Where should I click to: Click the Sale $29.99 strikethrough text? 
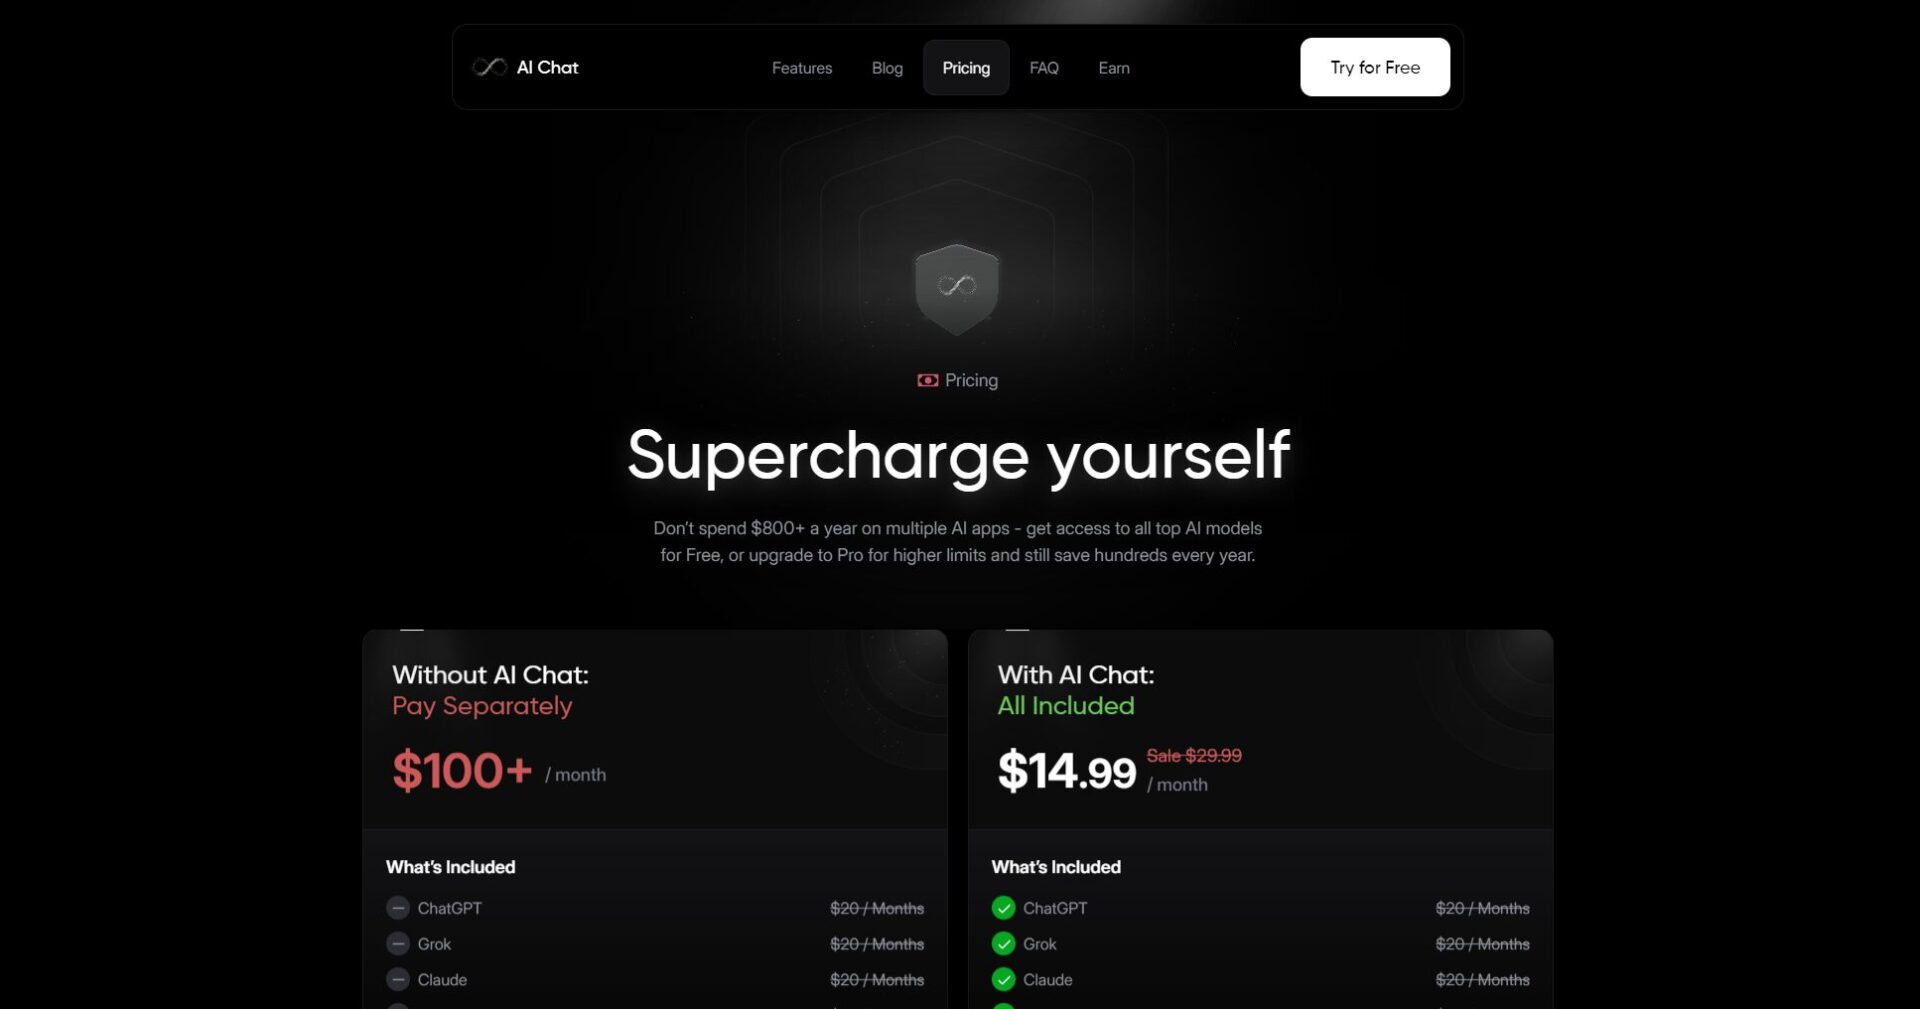pos(1194,756)
